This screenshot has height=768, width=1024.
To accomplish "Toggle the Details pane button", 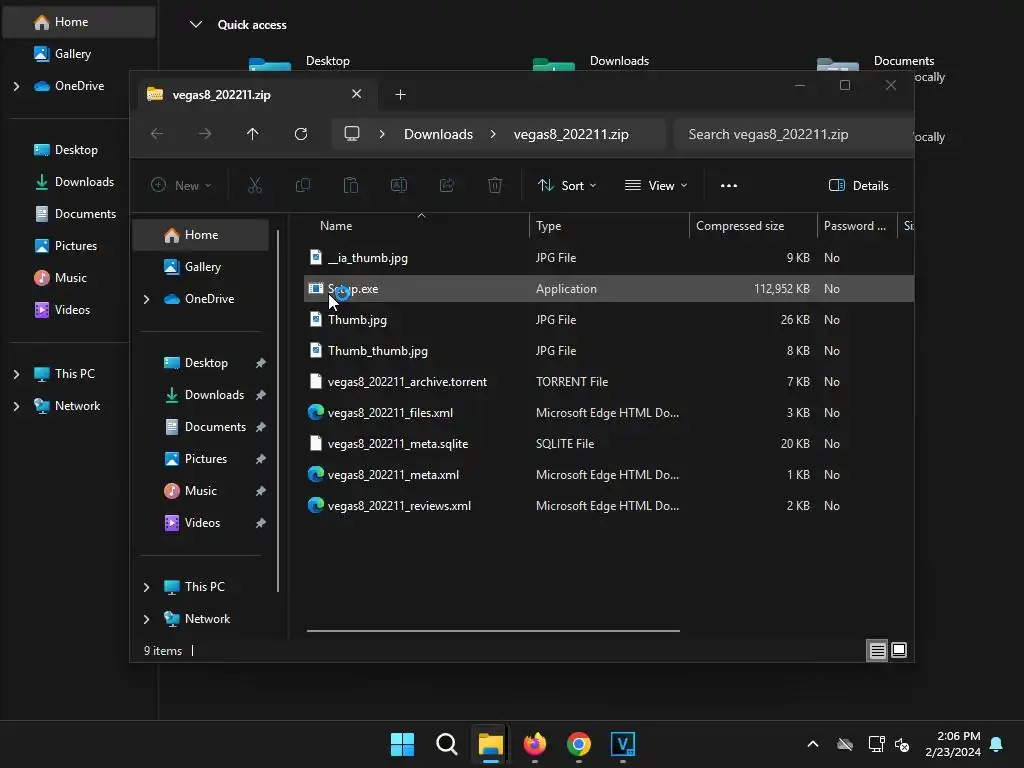I will click(x=858, y=185).
